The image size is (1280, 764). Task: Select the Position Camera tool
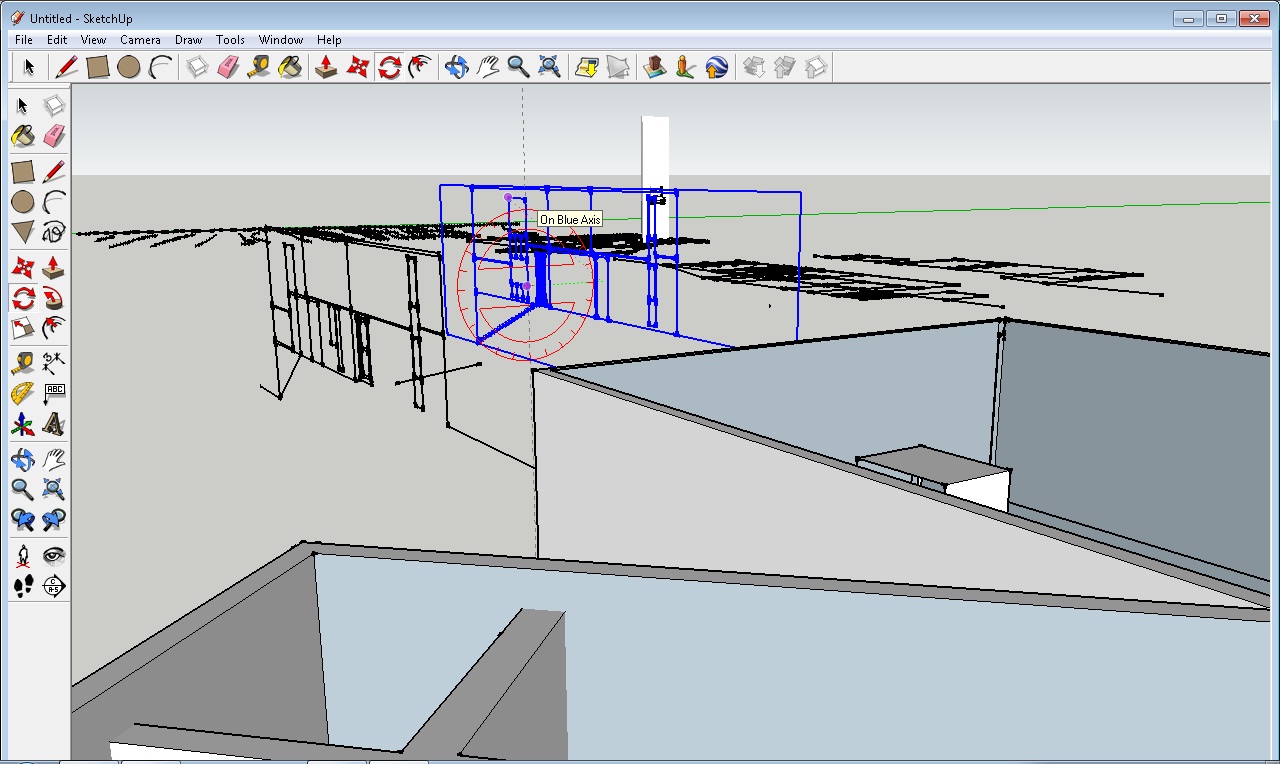tap(23, 556)
